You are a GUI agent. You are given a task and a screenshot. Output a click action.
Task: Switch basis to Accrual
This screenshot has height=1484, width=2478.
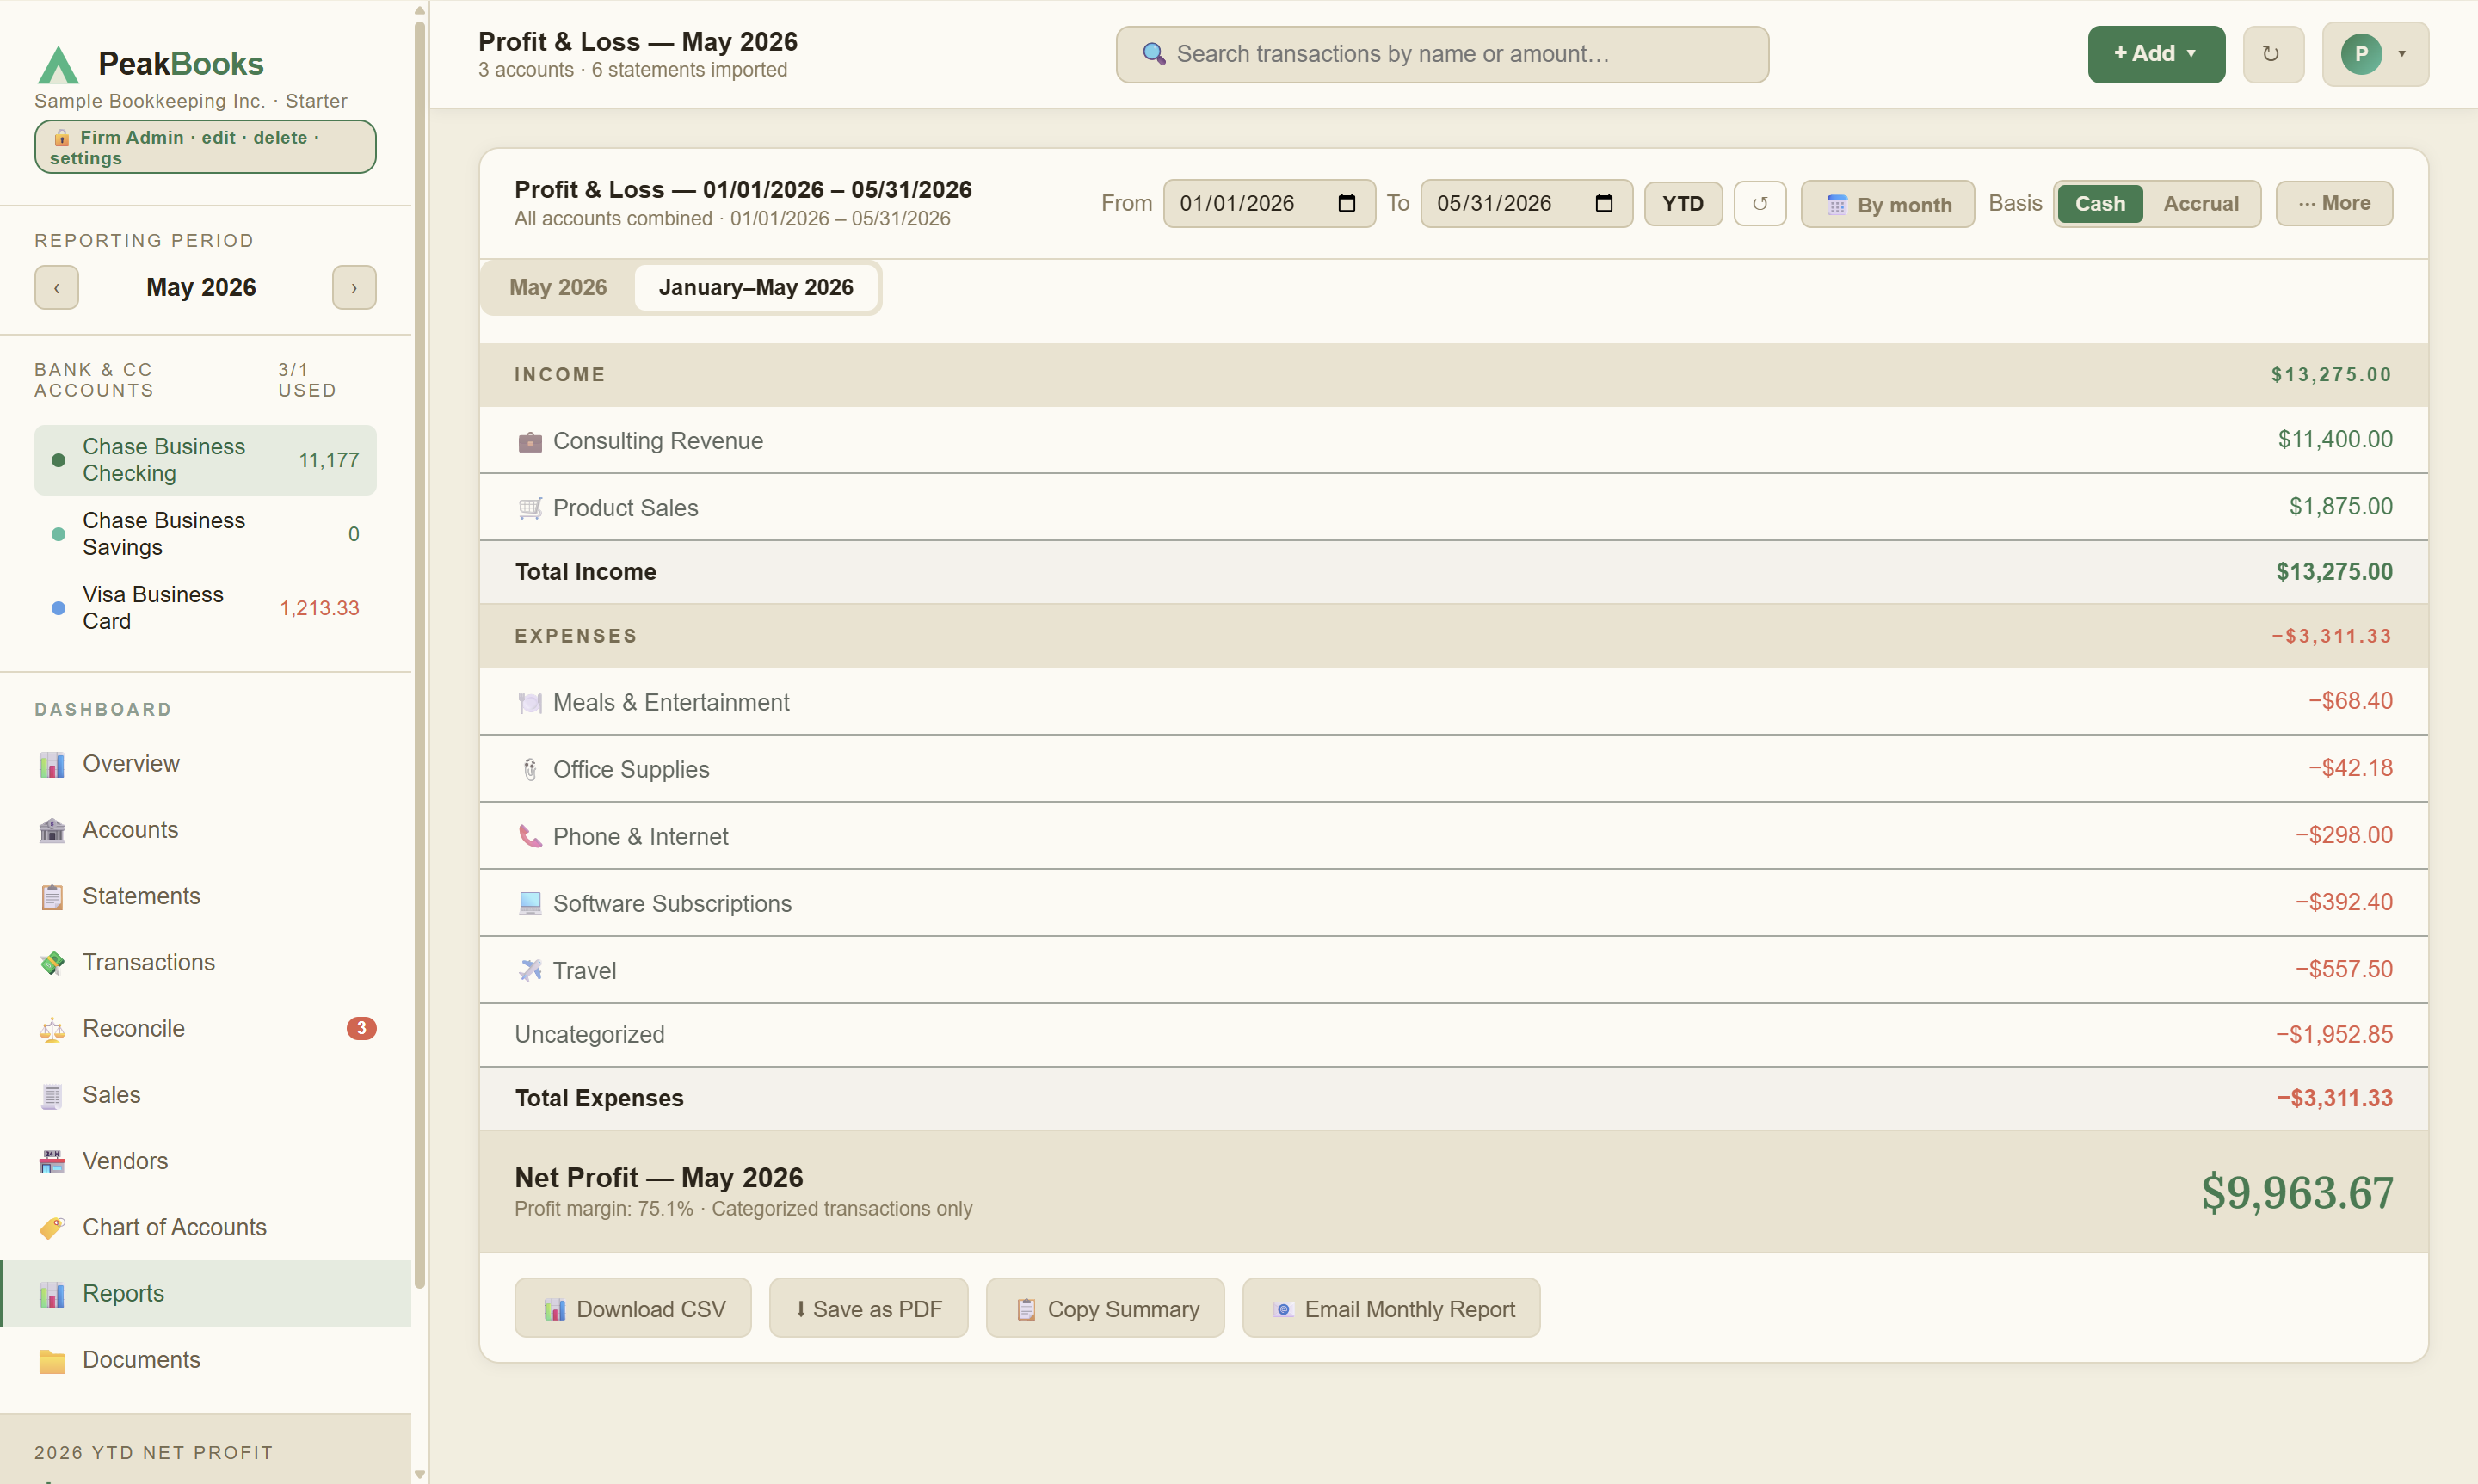point(2201,204)
